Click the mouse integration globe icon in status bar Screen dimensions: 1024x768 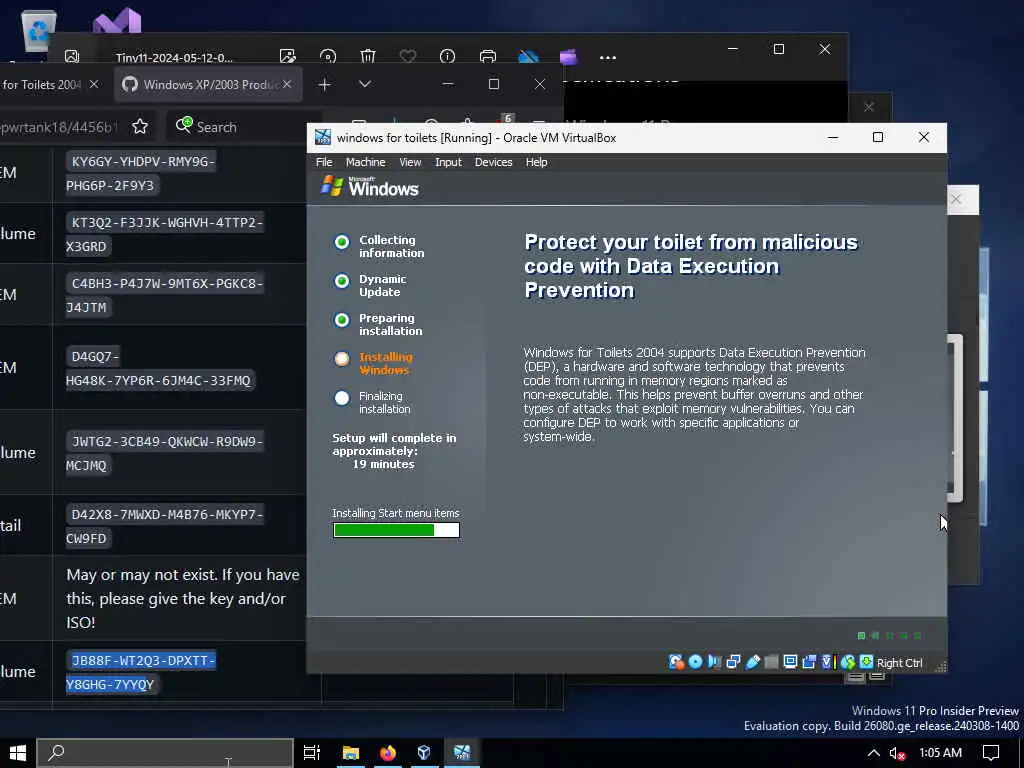pos(848,662)
